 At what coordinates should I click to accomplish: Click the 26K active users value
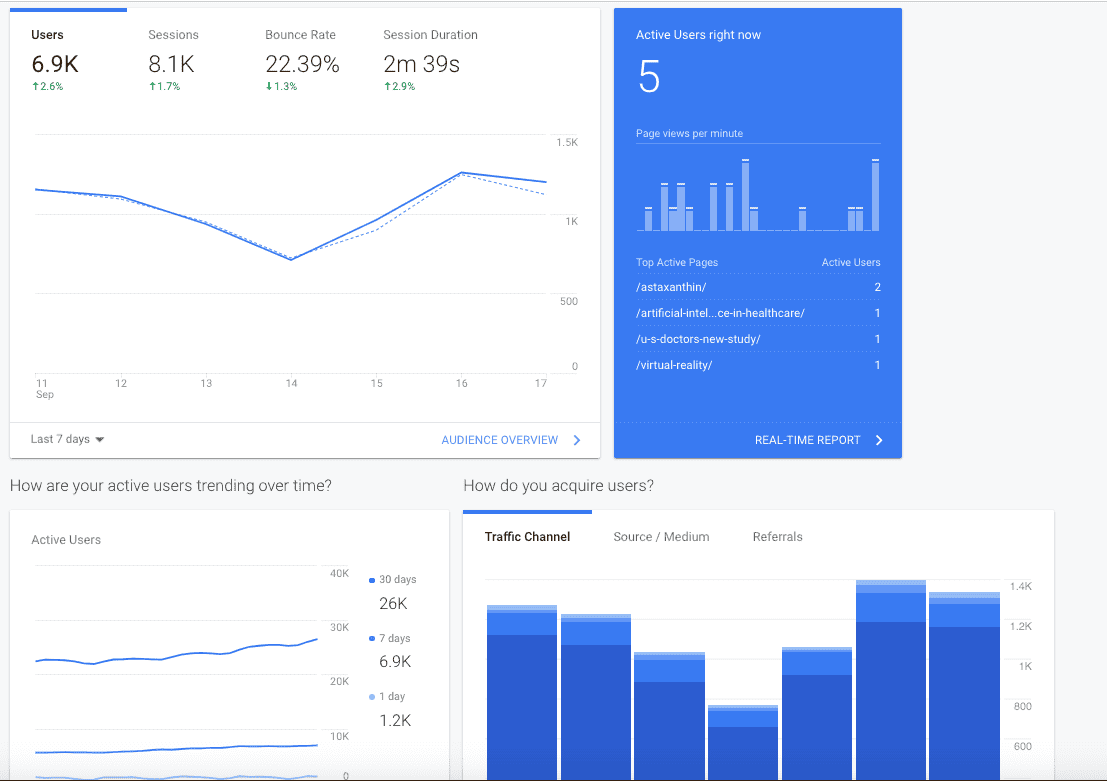393,604
